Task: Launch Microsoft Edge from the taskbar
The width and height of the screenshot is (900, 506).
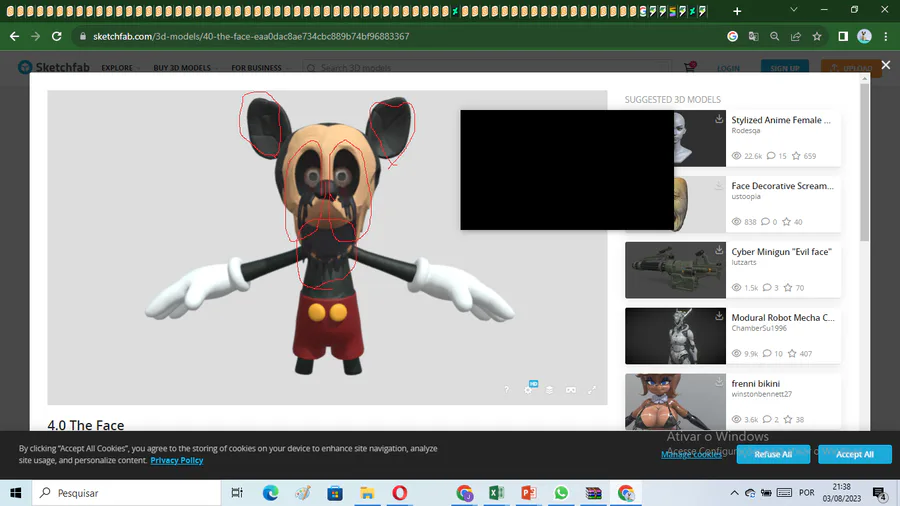Action: tap(270, 493)
